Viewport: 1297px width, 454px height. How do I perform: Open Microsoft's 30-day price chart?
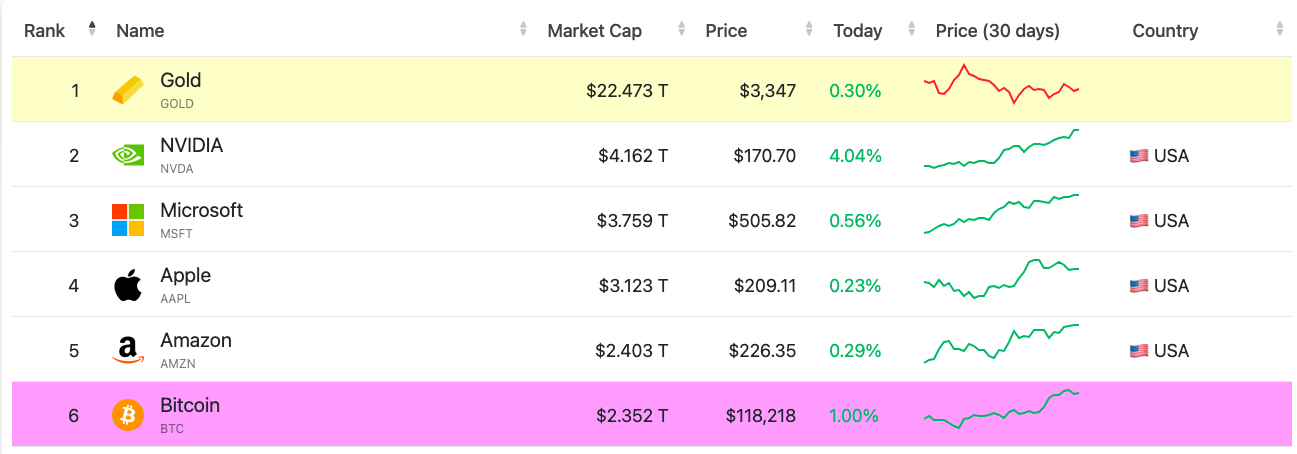pyautogui.click(x=1002, y=214)
